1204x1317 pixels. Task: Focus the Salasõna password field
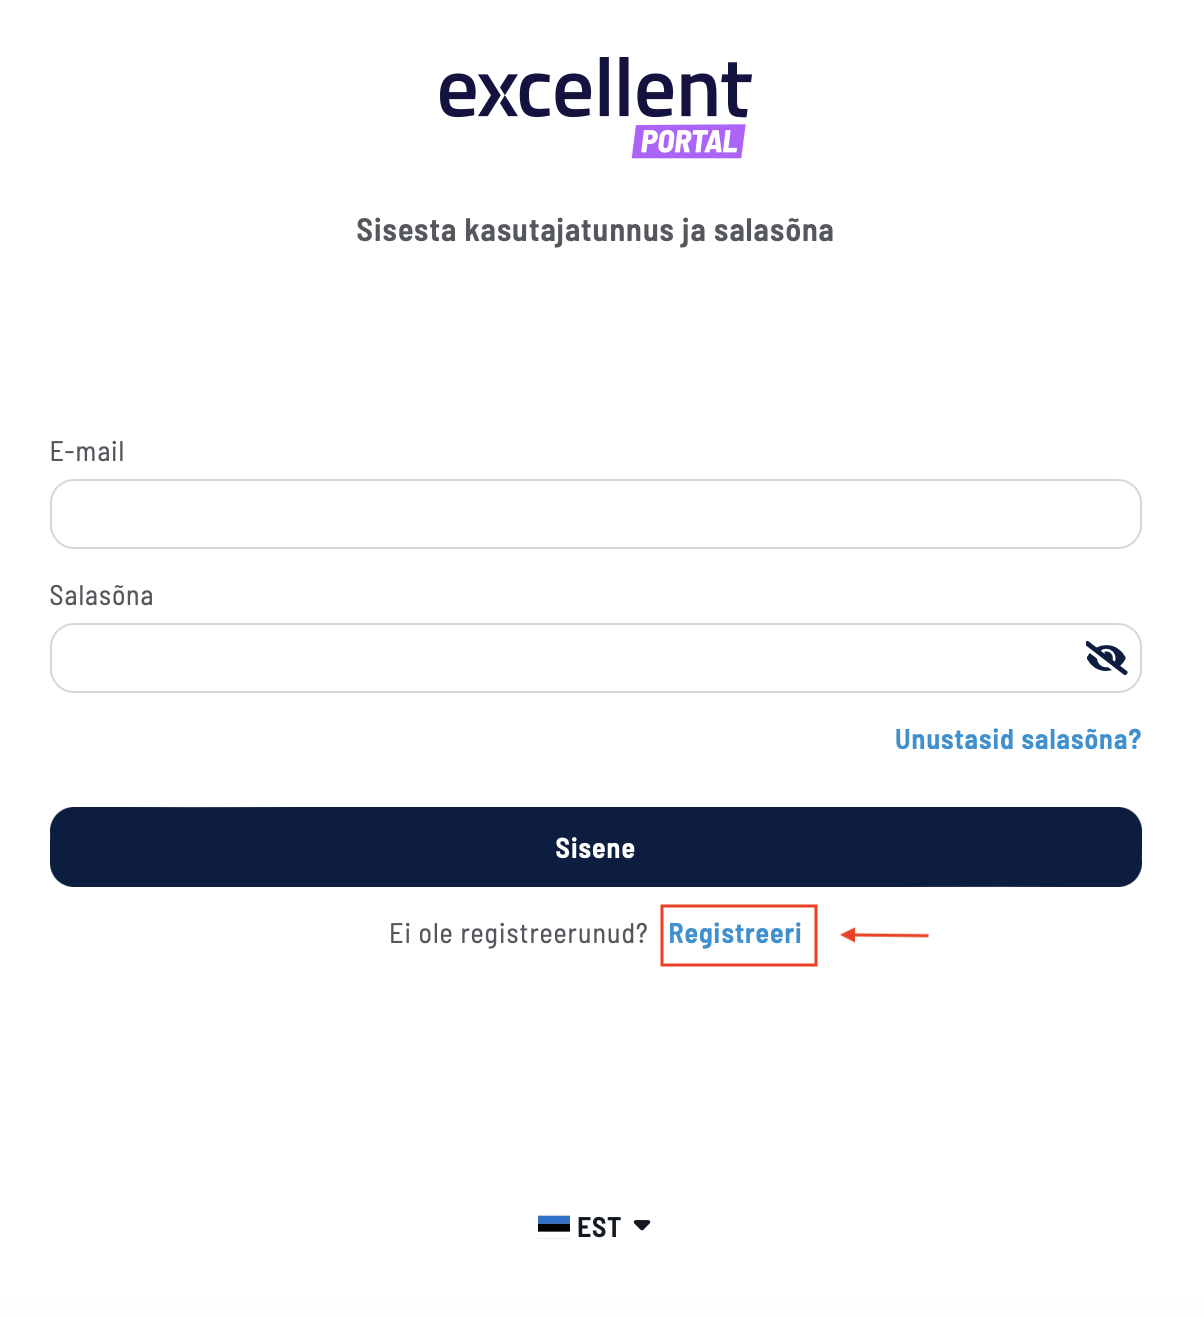tap(560, 658)
